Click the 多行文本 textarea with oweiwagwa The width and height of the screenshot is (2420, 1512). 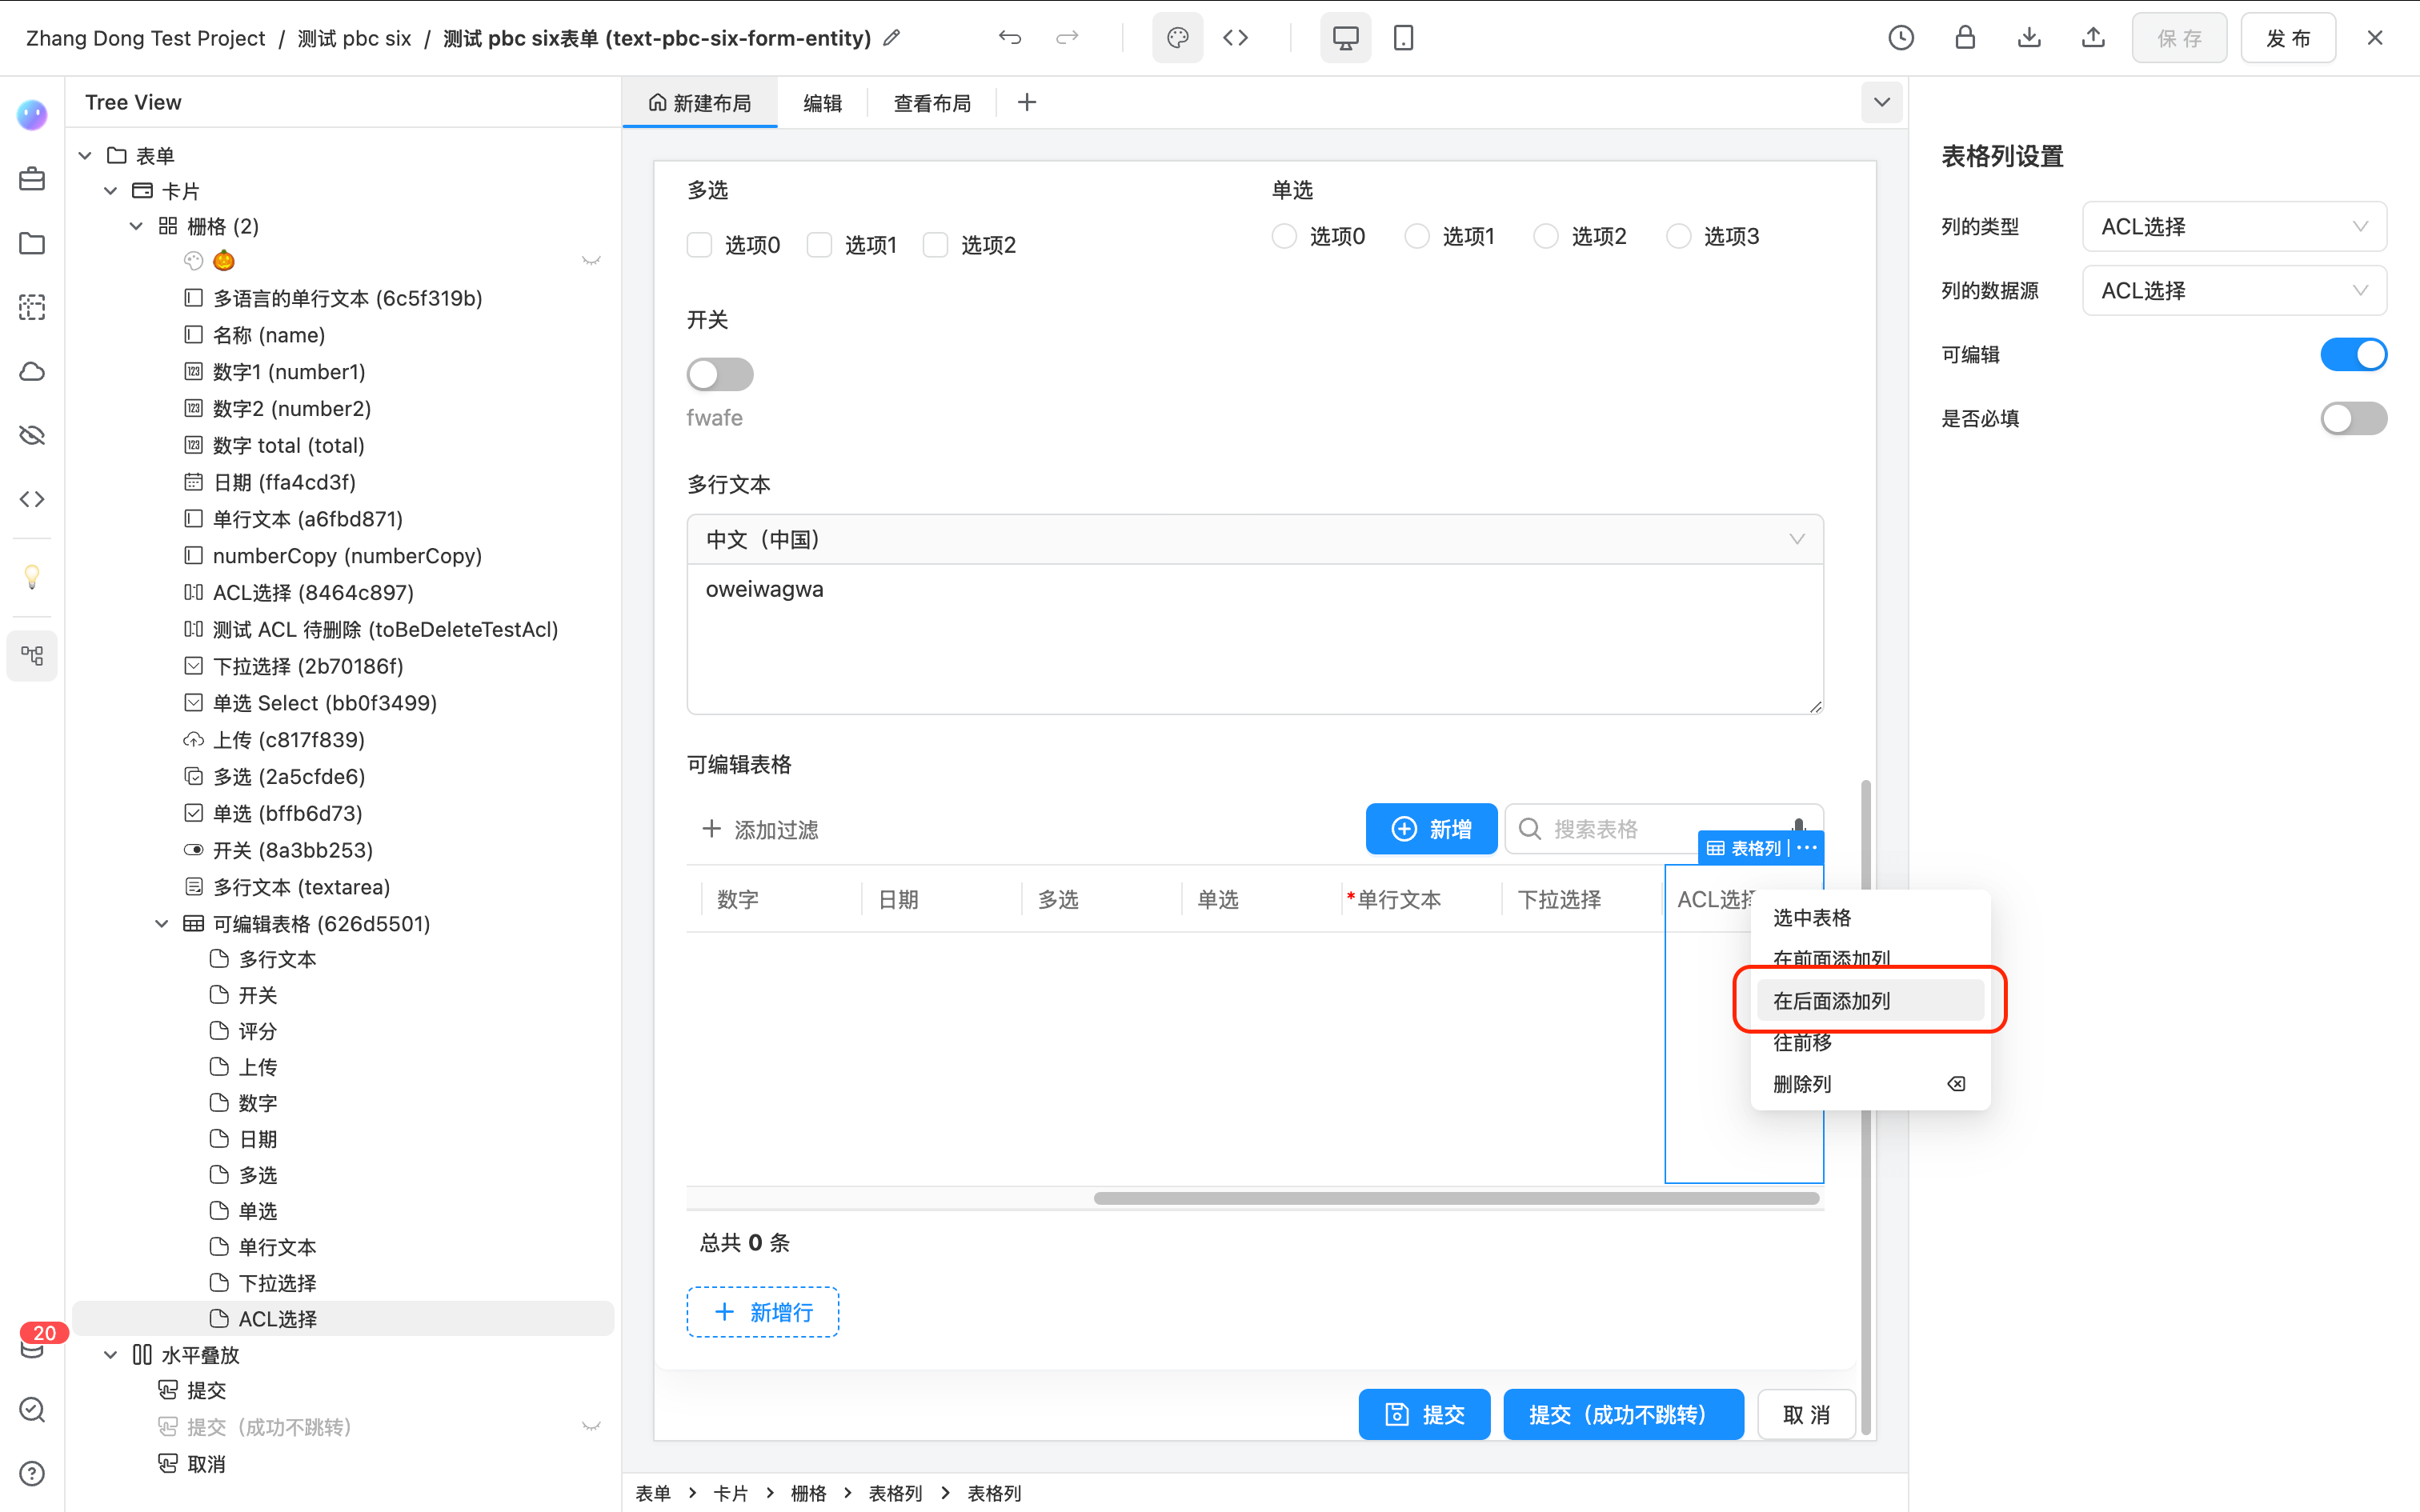coord(1255,639)
